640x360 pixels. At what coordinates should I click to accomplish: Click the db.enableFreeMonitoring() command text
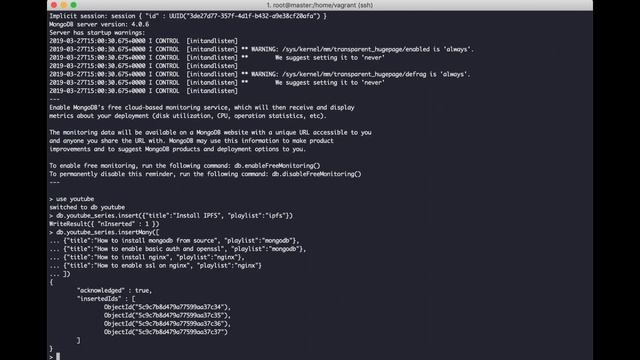[x=277, y=166]
